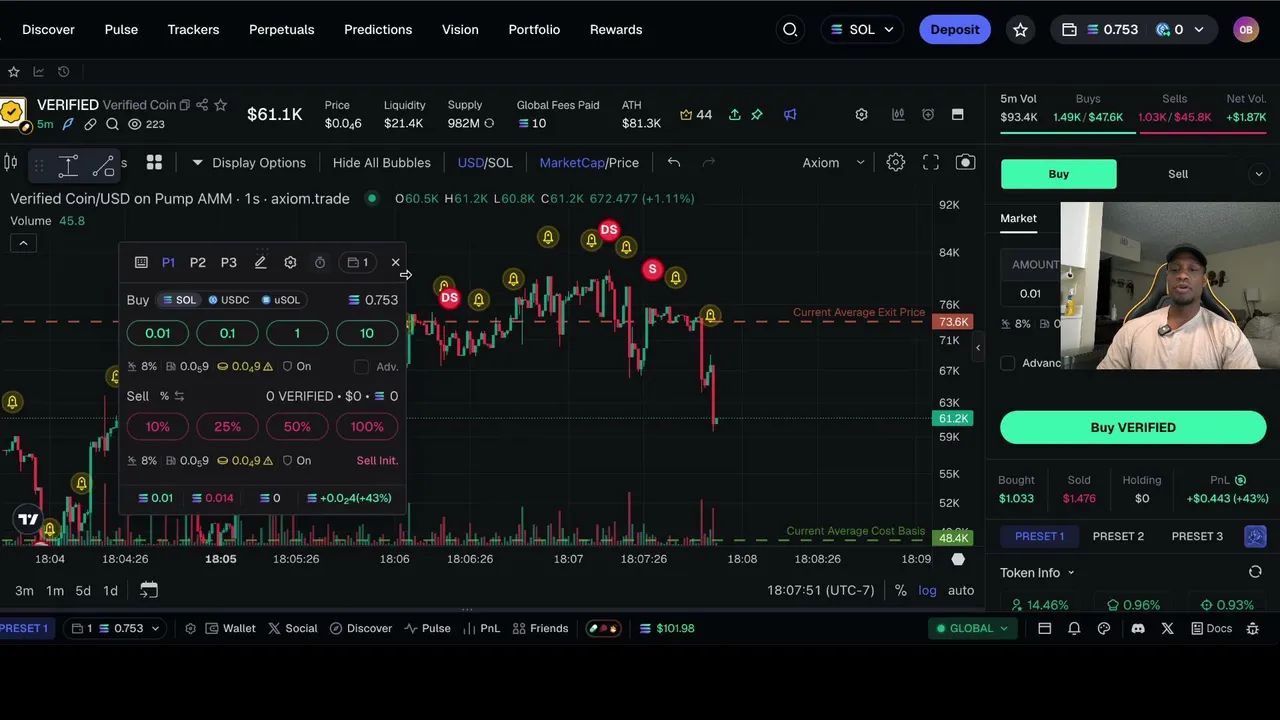Open the Perpetuals page
Image resolution: width=1280 pixels, height=720 pixels.
coord(281,30)
